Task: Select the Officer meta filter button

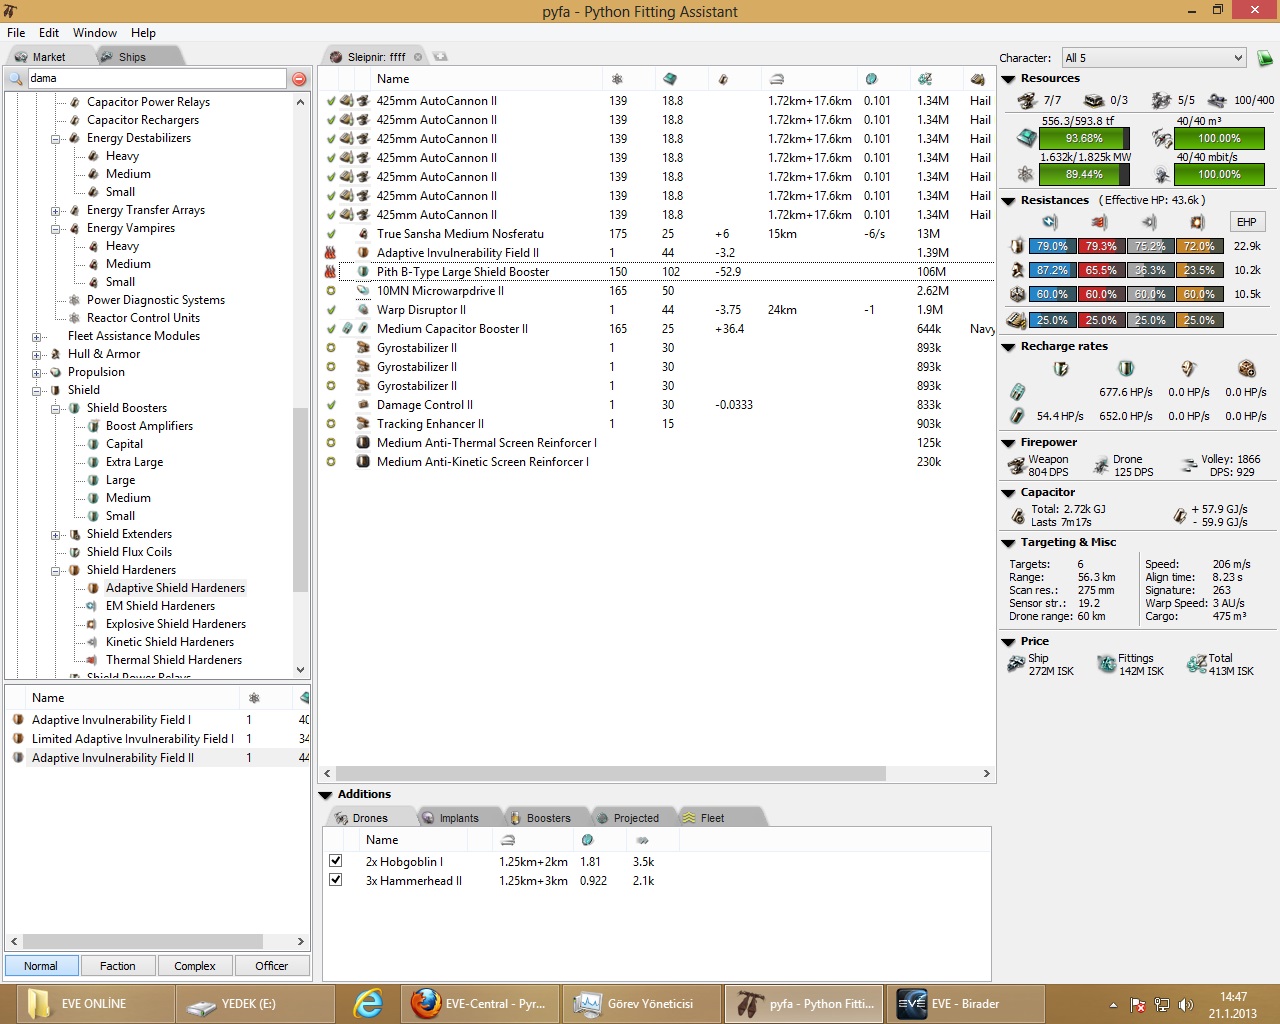Action: (x=272, y=966)
